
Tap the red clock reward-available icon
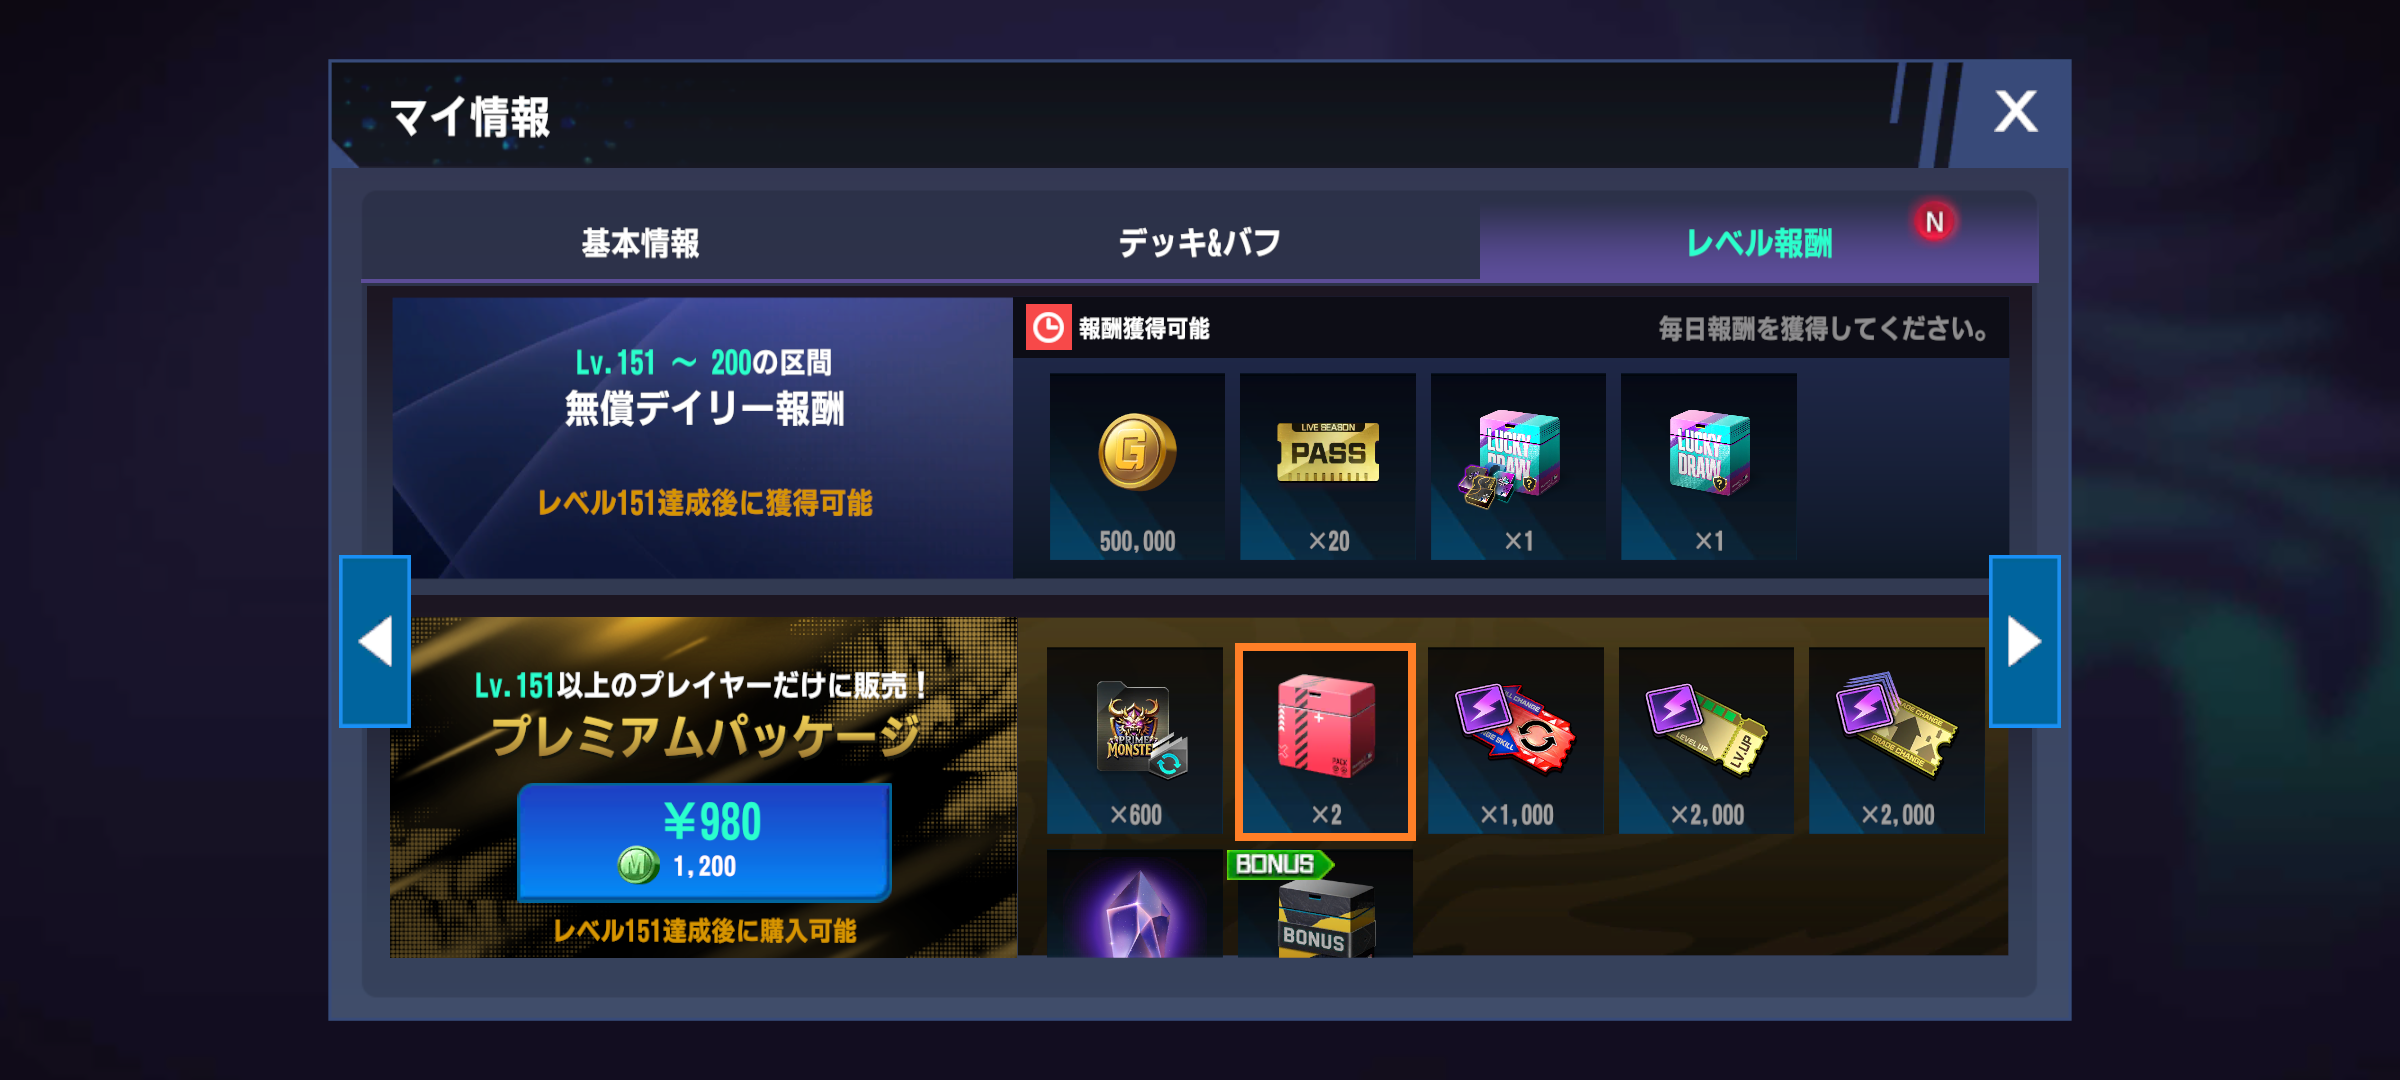pyautogui.click(x=1048, y=328)
